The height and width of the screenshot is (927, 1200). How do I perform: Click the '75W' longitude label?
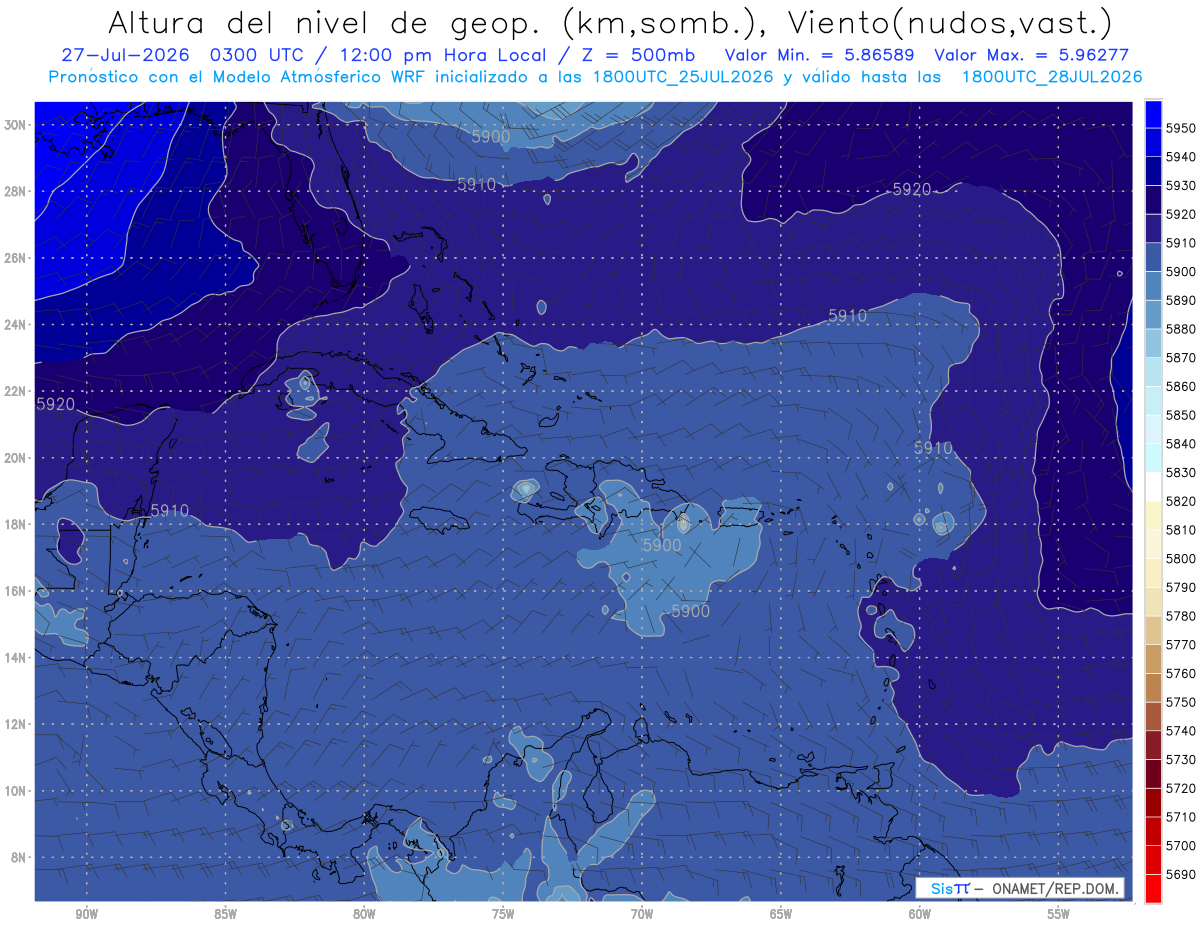click(x=503, y=914)
